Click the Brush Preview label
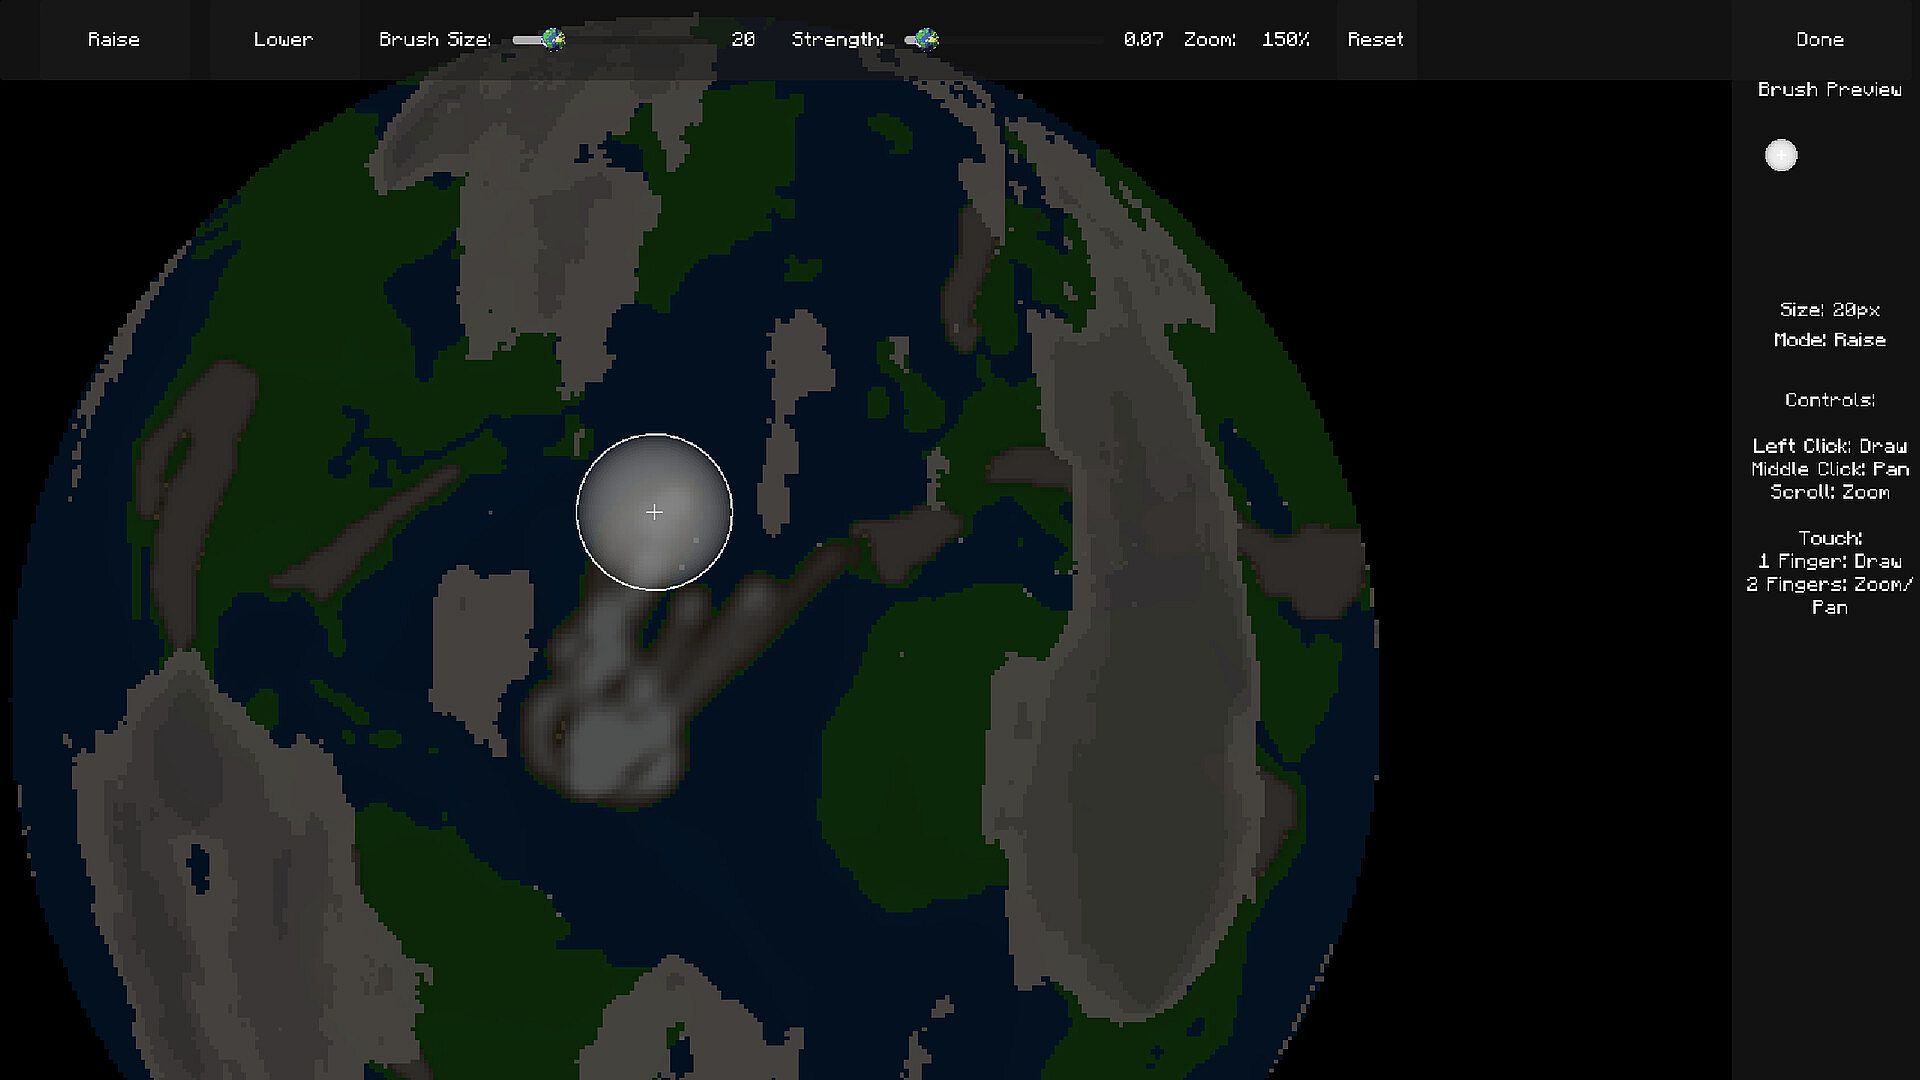This screenshot has height=1080, width=1920. click(1829, 89)
